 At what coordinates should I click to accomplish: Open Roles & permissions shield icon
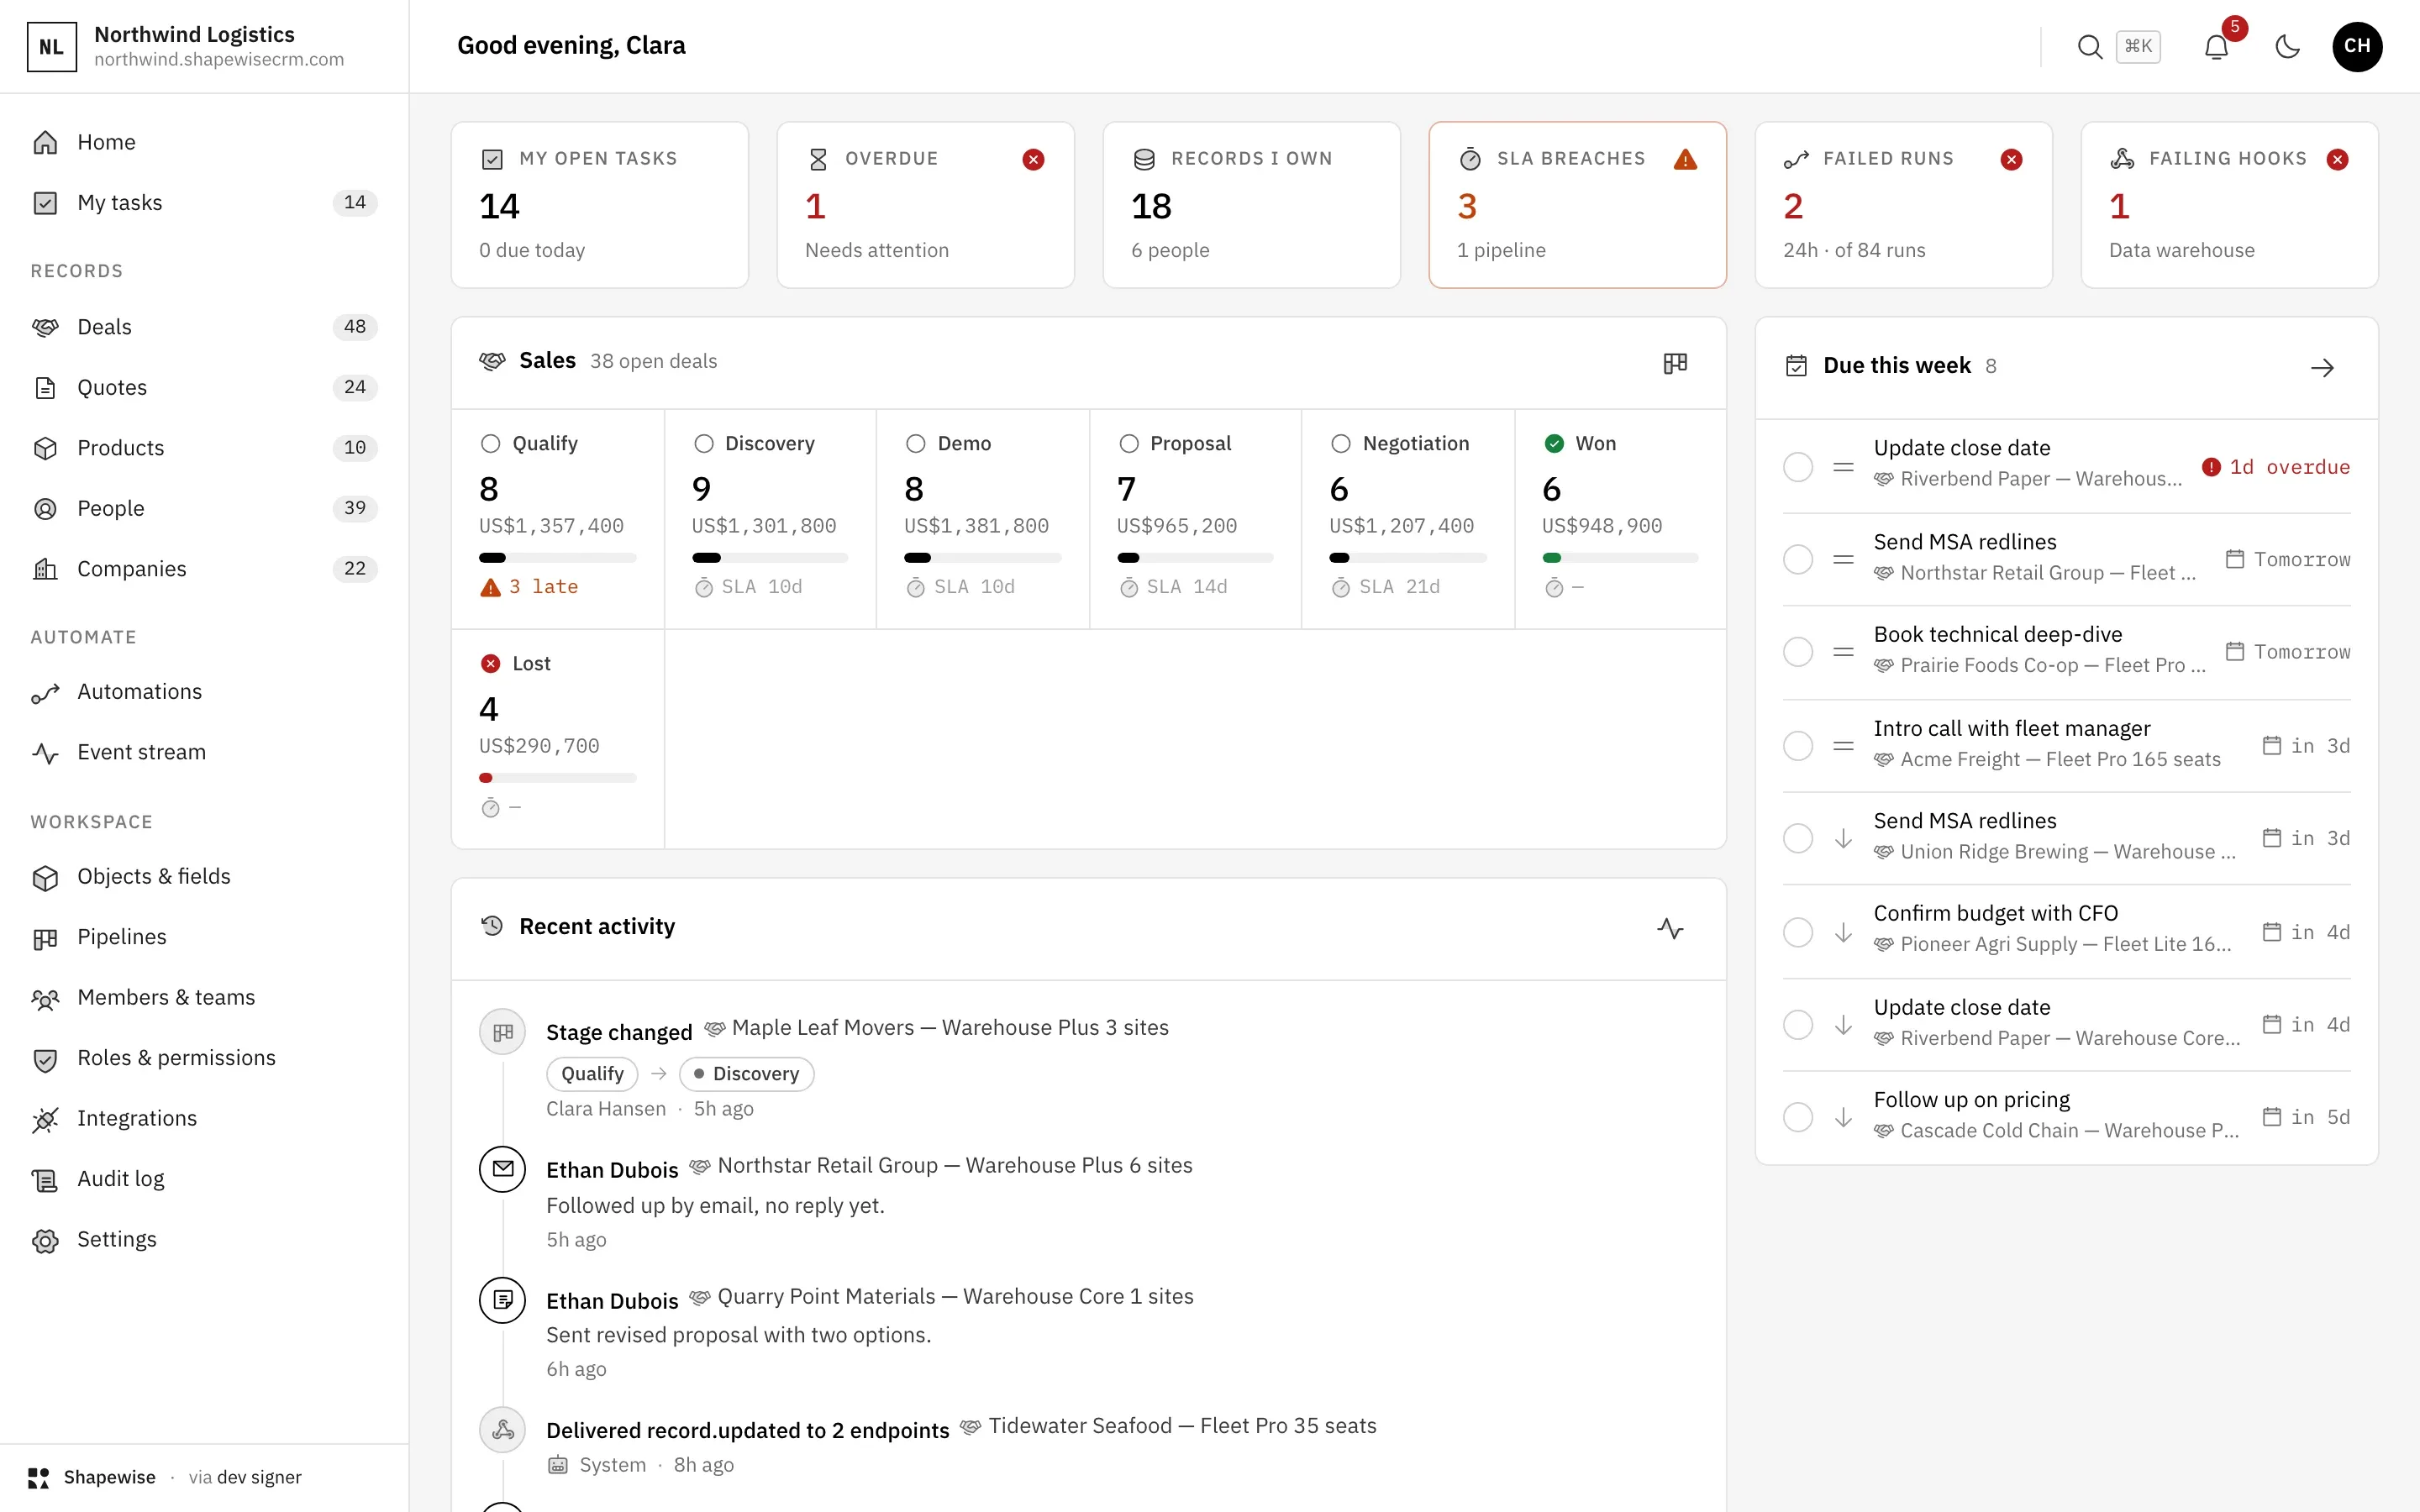[x=45, y=1059]
